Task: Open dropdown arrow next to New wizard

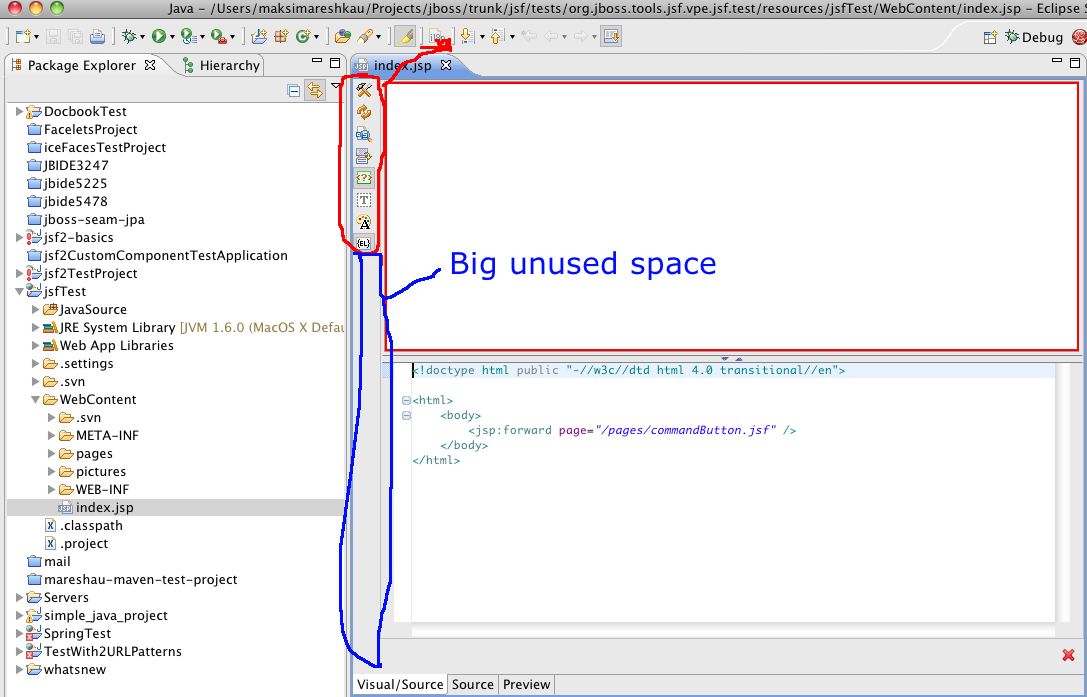Action: tap(36, 37)
